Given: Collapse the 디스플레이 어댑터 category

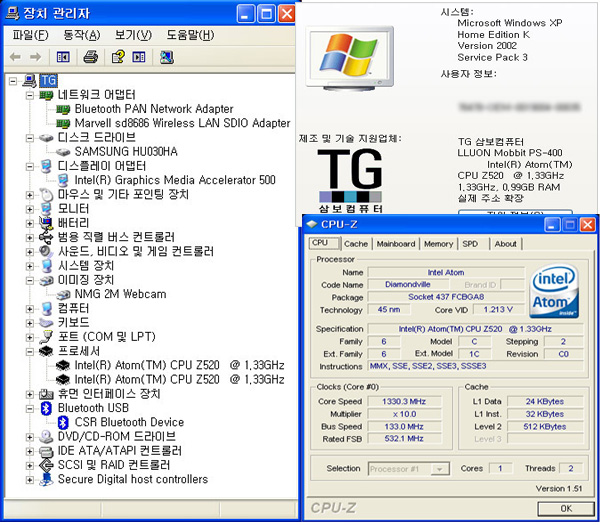Looking at the screenshot, I should [29, 166].
